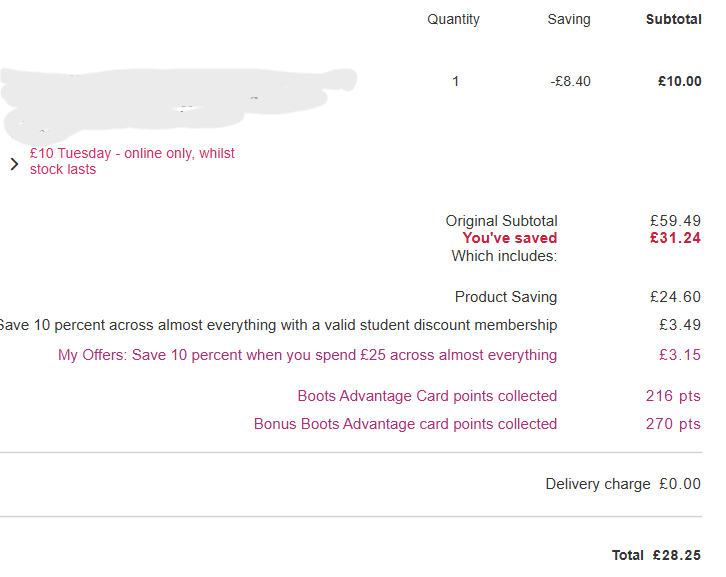
Task: Click the Delivery charge label
Action: click(597, 484)
